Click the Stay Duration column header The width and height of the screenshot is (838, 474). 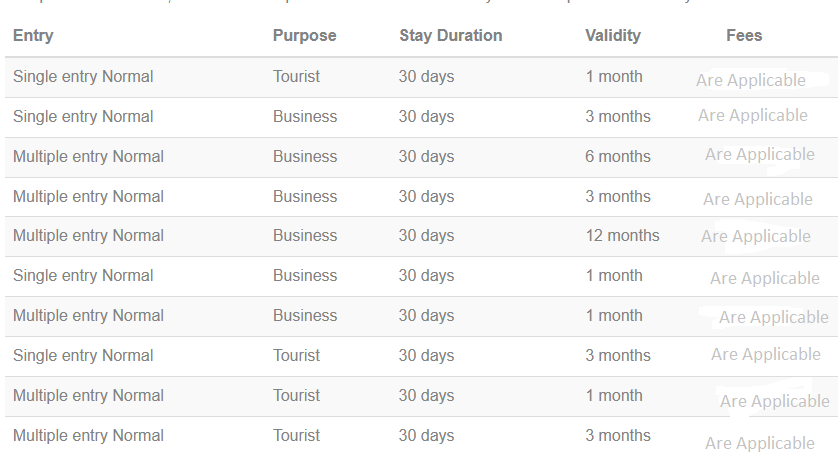pyautogui.click(x=450, y=36)
